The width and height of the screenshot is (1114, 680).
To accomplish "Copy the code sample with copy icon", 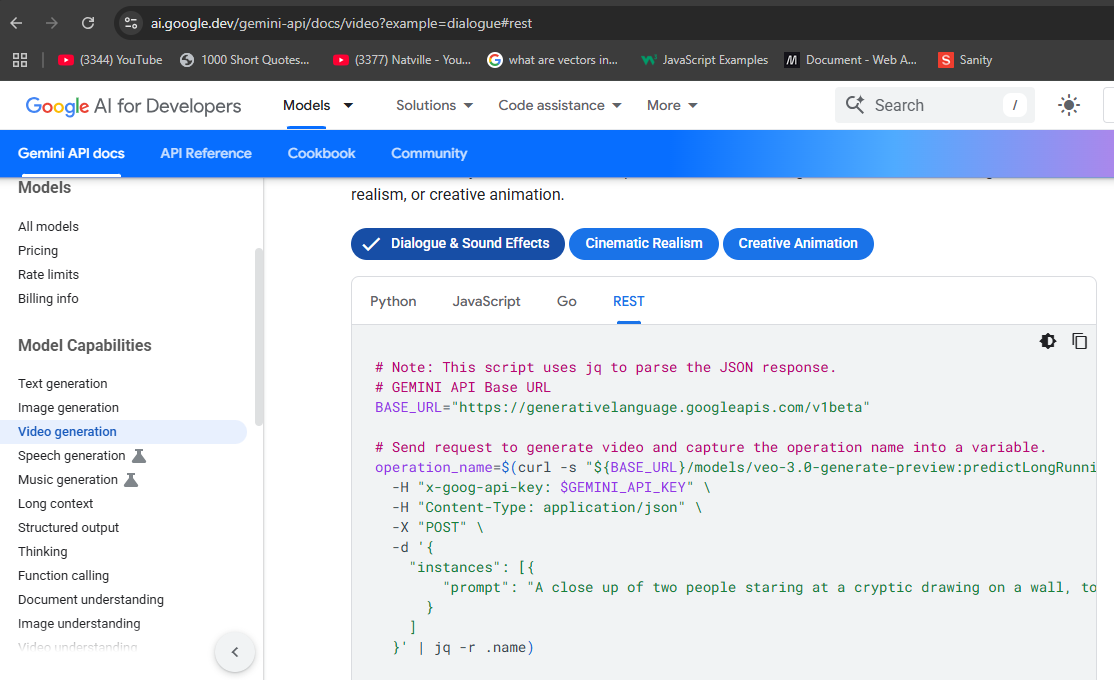I will pyautogui.click(x=1079, y=341).
